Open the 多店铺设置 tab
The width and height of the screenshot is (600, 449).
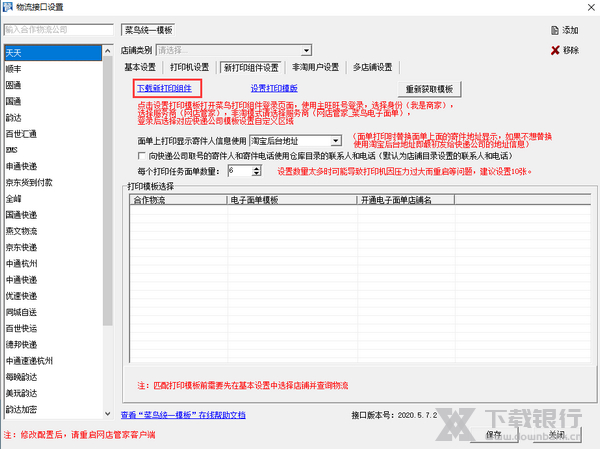[373, 67]
